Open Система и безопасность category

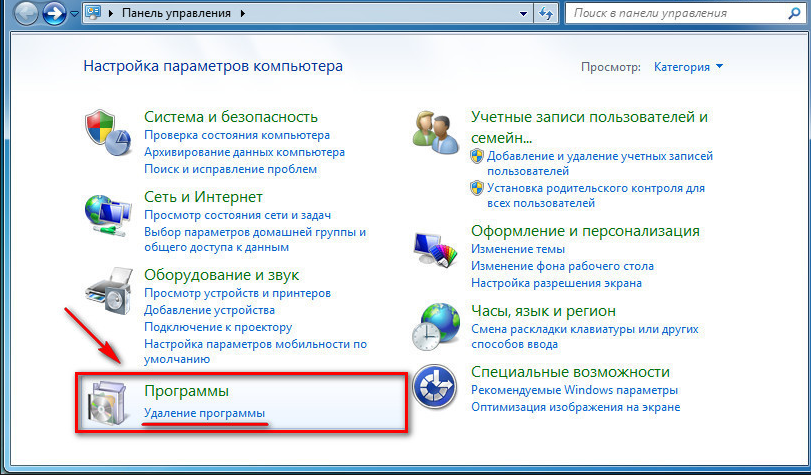(231, 117)
